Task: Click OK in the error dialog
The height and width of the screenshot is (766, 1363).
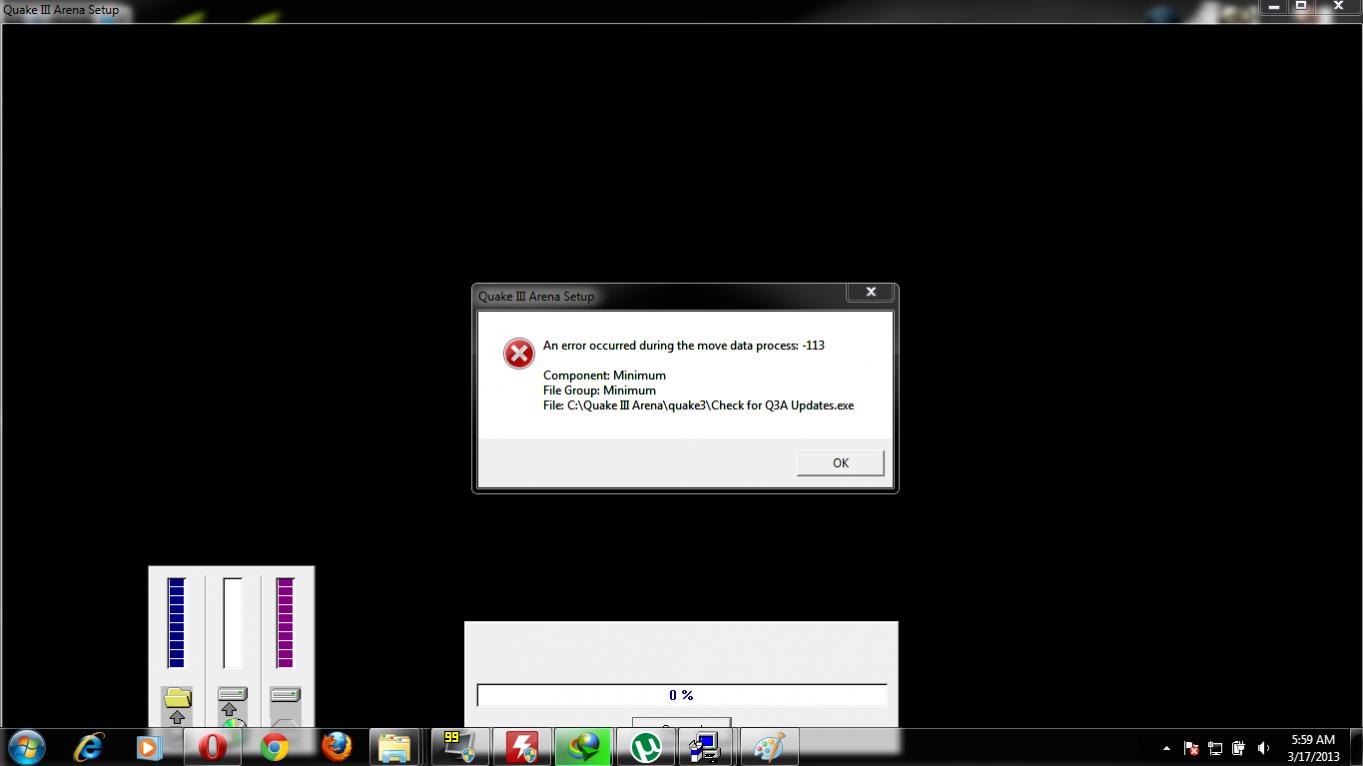Action: [x=840, y=463]
